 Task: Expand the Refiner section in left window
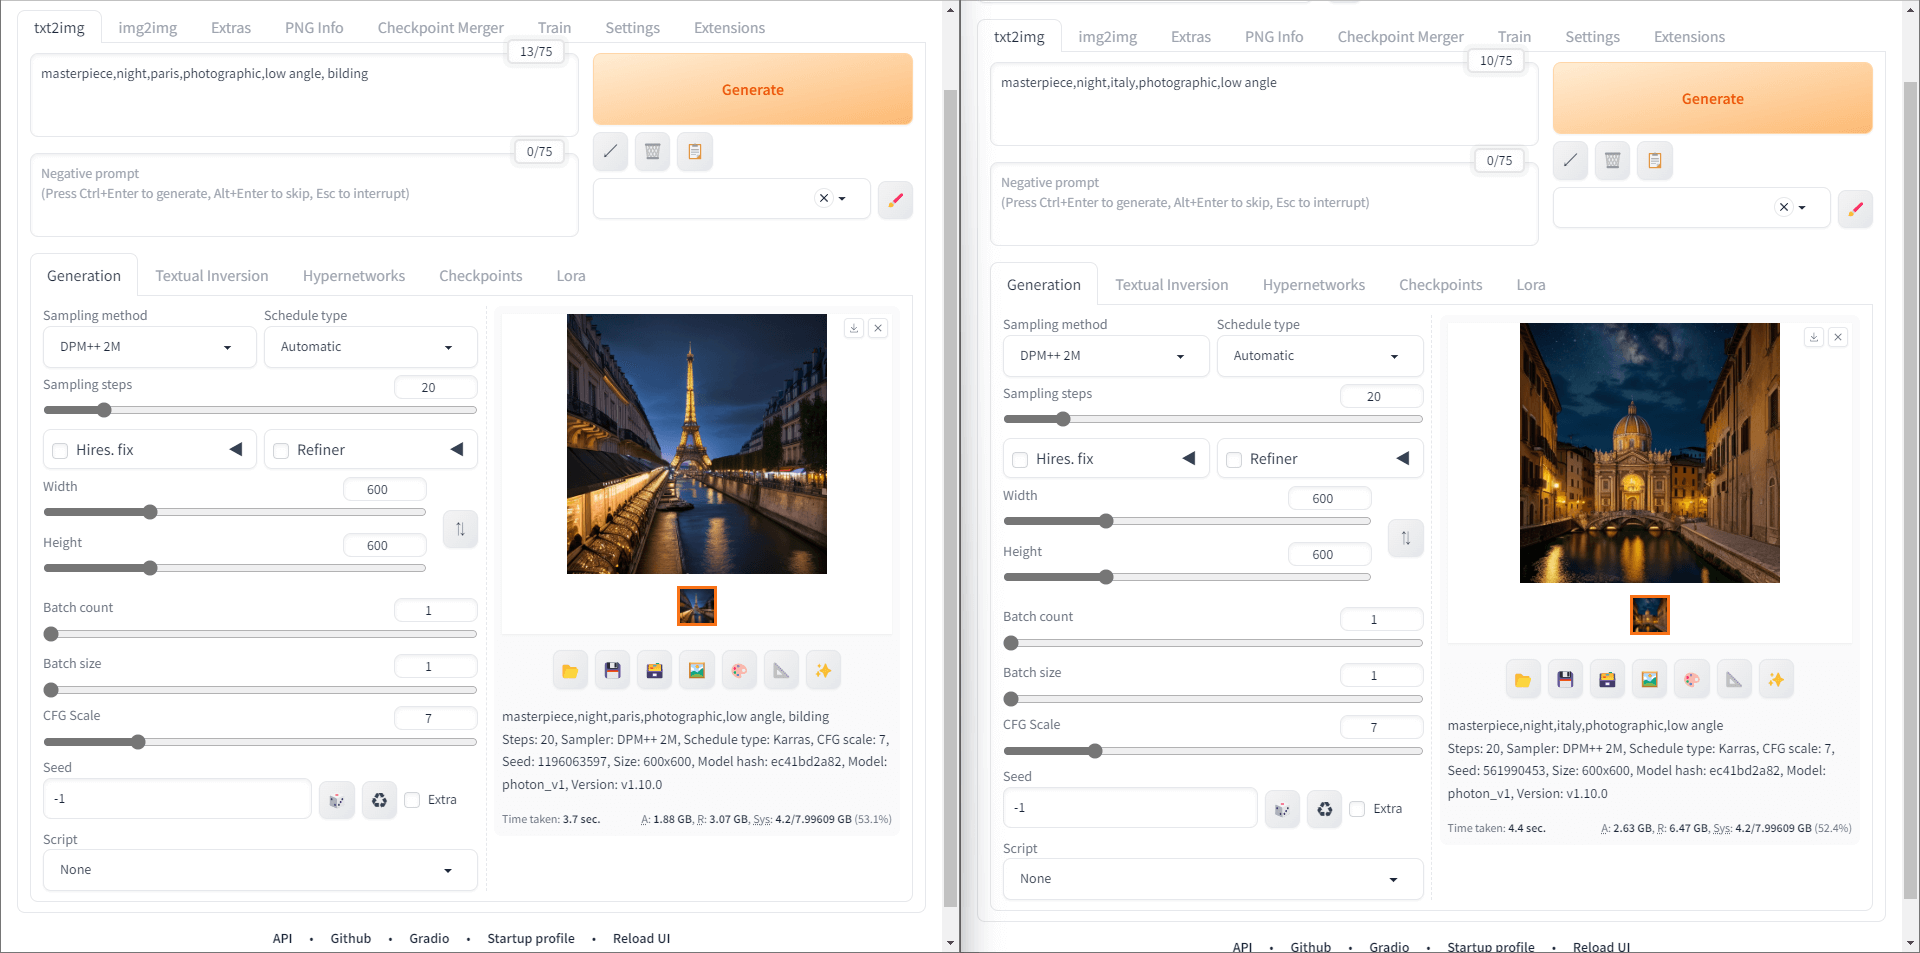pyautogui.click(x=457, y=449)
